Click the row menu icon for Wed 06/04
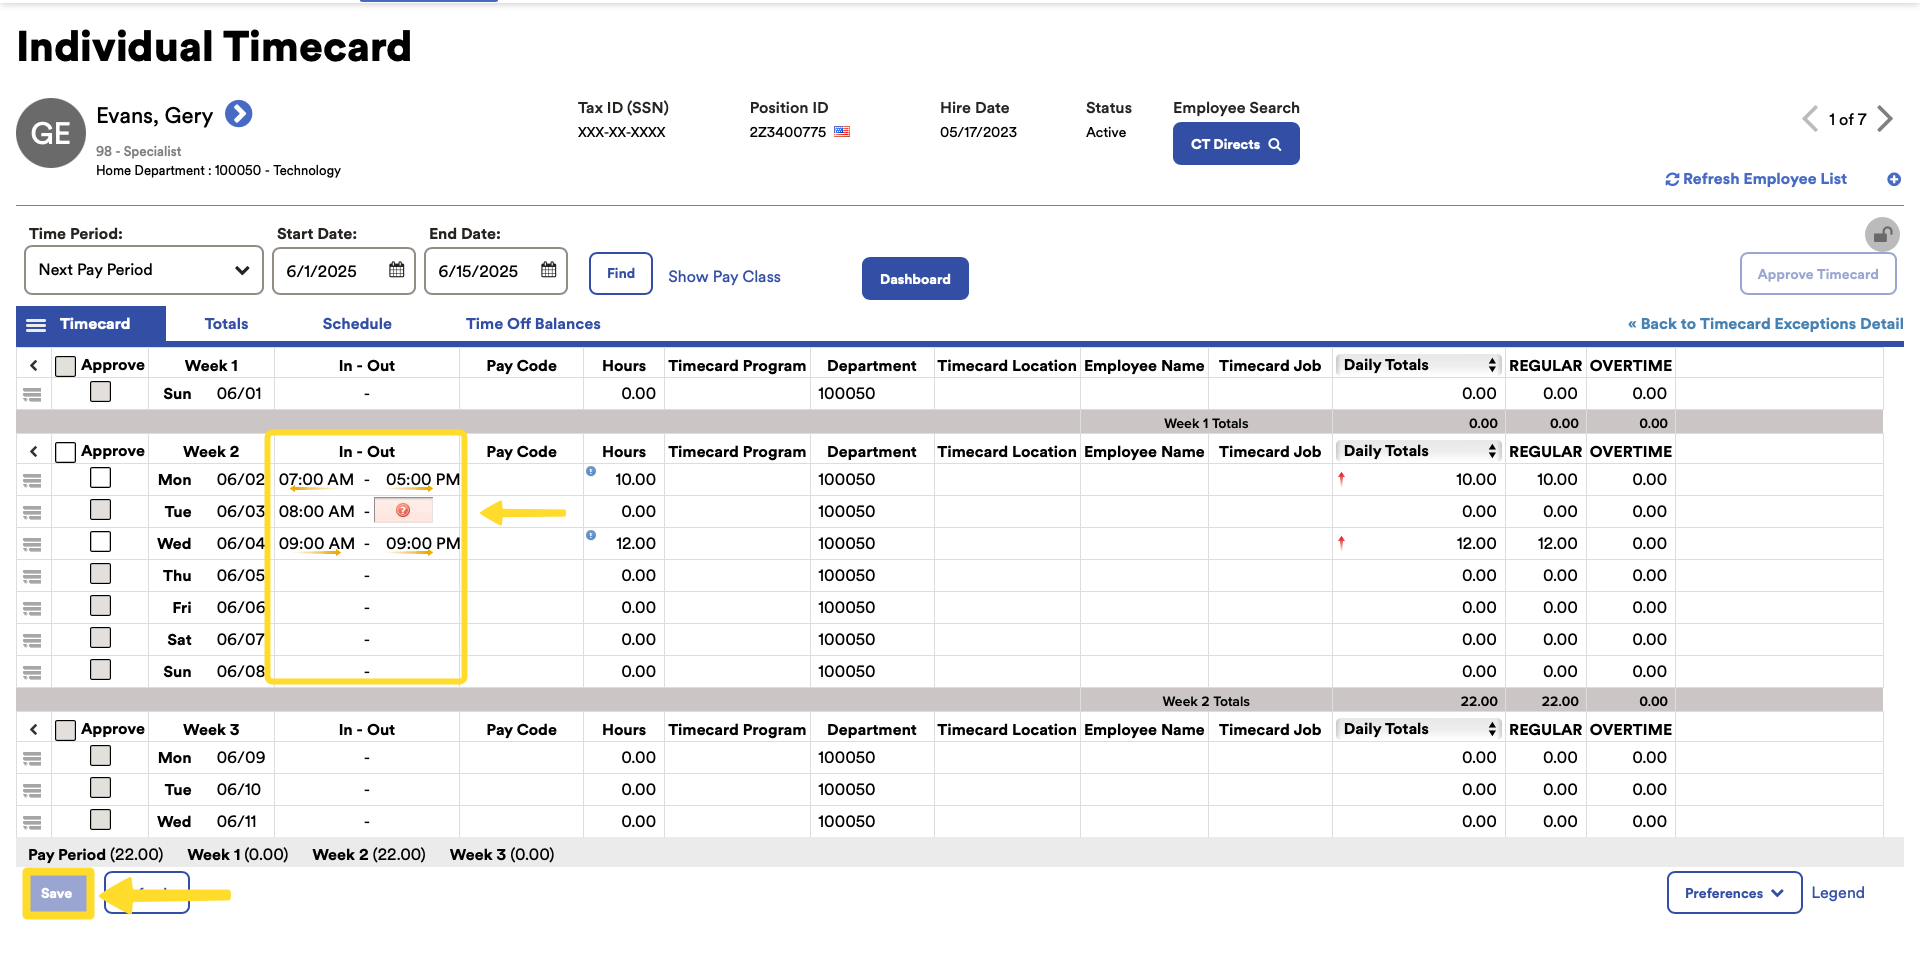1920x954 pixels. click(x=32, y=544)
